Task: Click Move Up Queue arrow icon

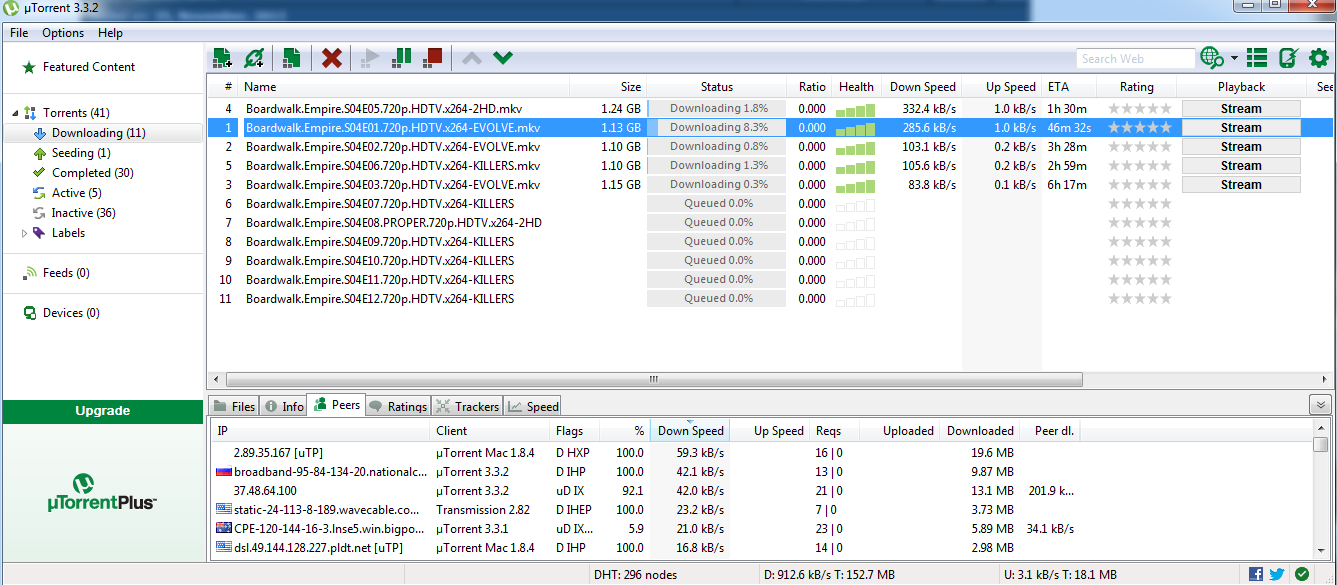Action: (x=471, y=58)
